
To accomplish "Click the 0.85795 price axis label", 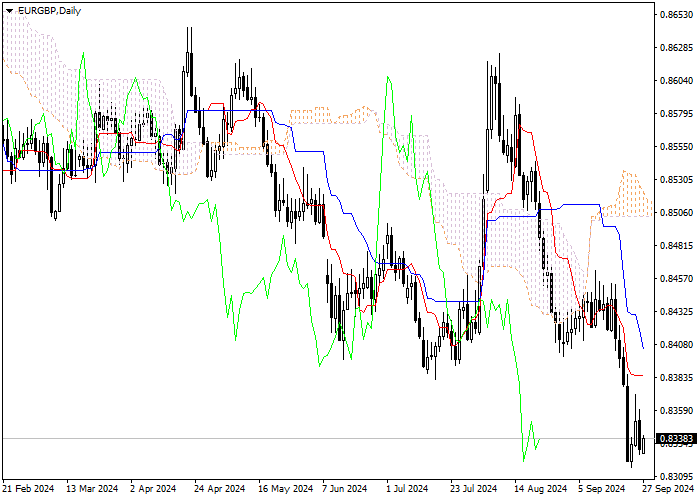I will click(x=676, y=113).
